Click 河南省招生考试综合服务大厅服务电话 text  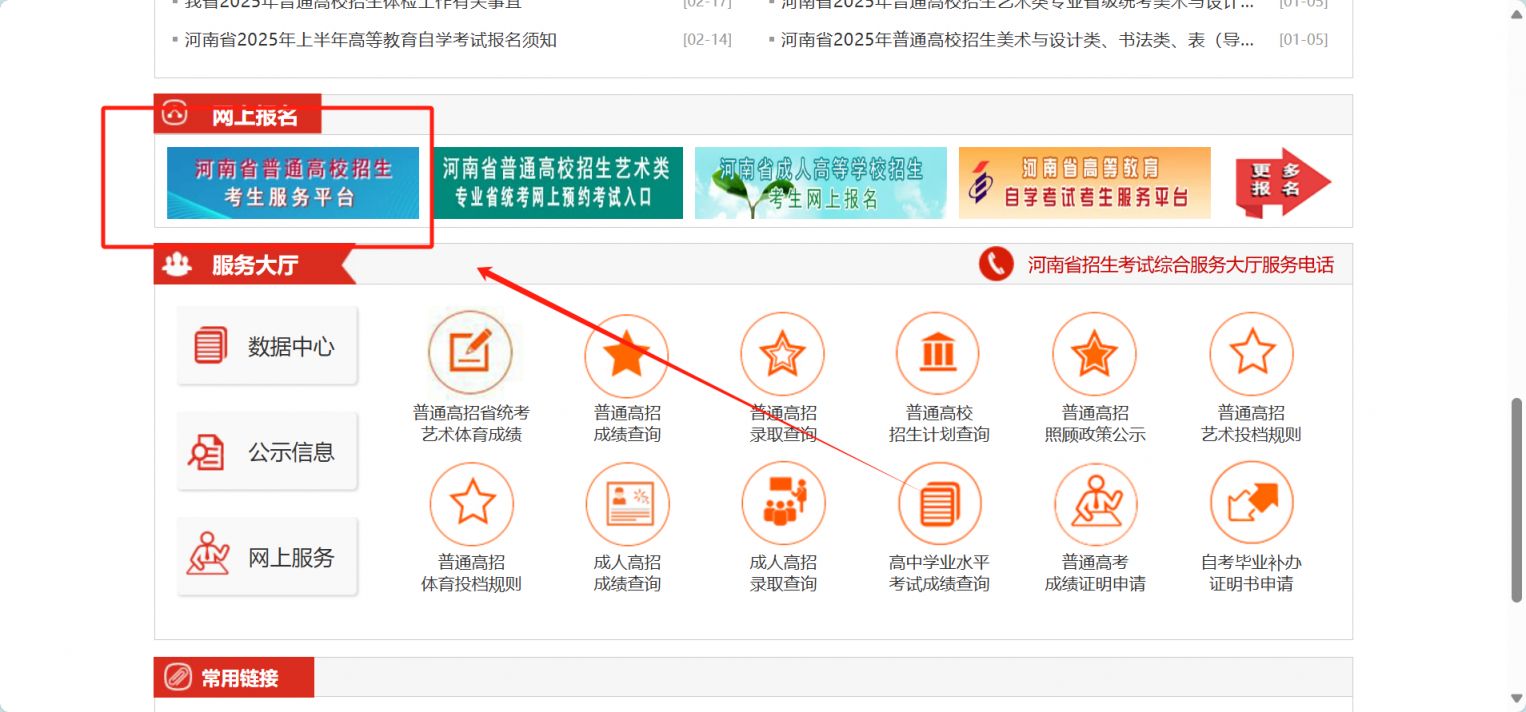[1181, 265]
